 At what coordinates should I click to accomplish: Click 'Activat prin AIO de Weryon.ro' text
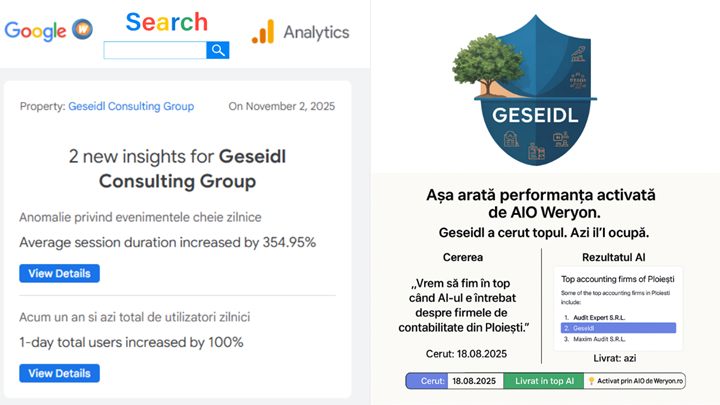(x=640, y=381)
